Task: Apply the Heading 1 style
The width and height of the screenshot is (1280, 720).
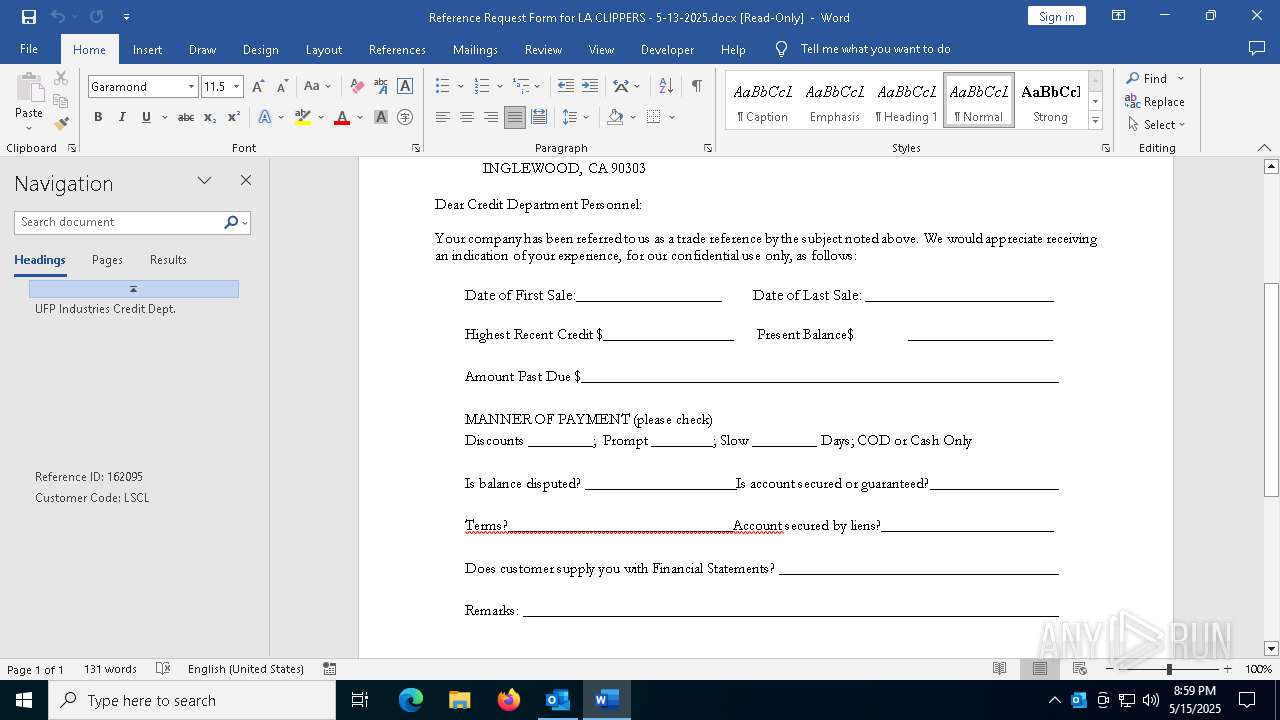Action: coord(906,101)
